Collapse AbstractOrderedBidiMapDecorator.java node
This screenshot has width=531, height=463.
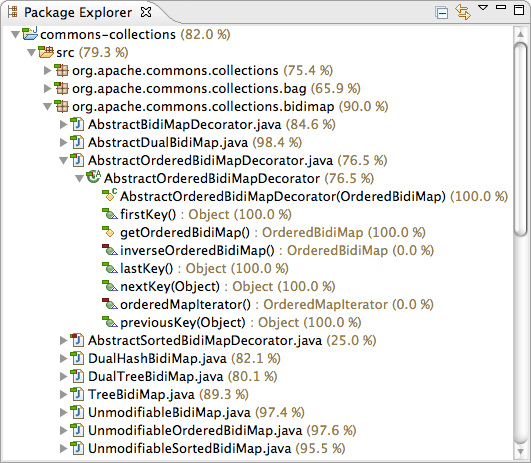tap(63, 161)
